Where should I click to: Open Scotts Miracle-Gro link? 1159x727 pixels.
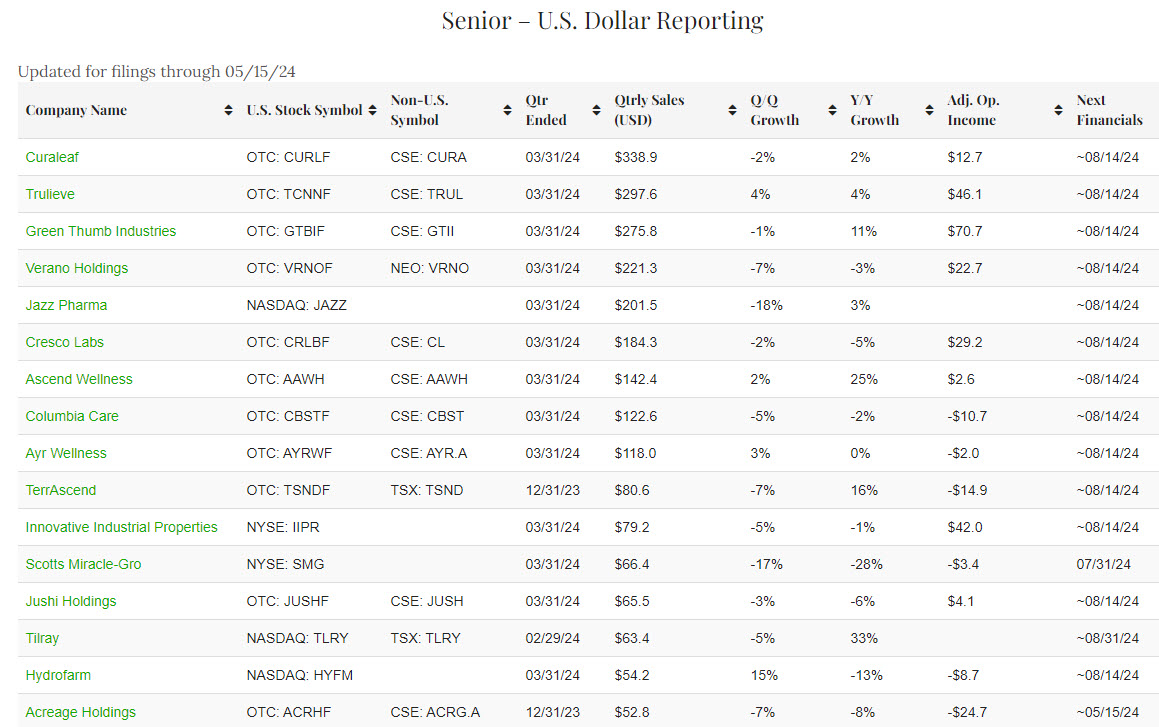83,564
